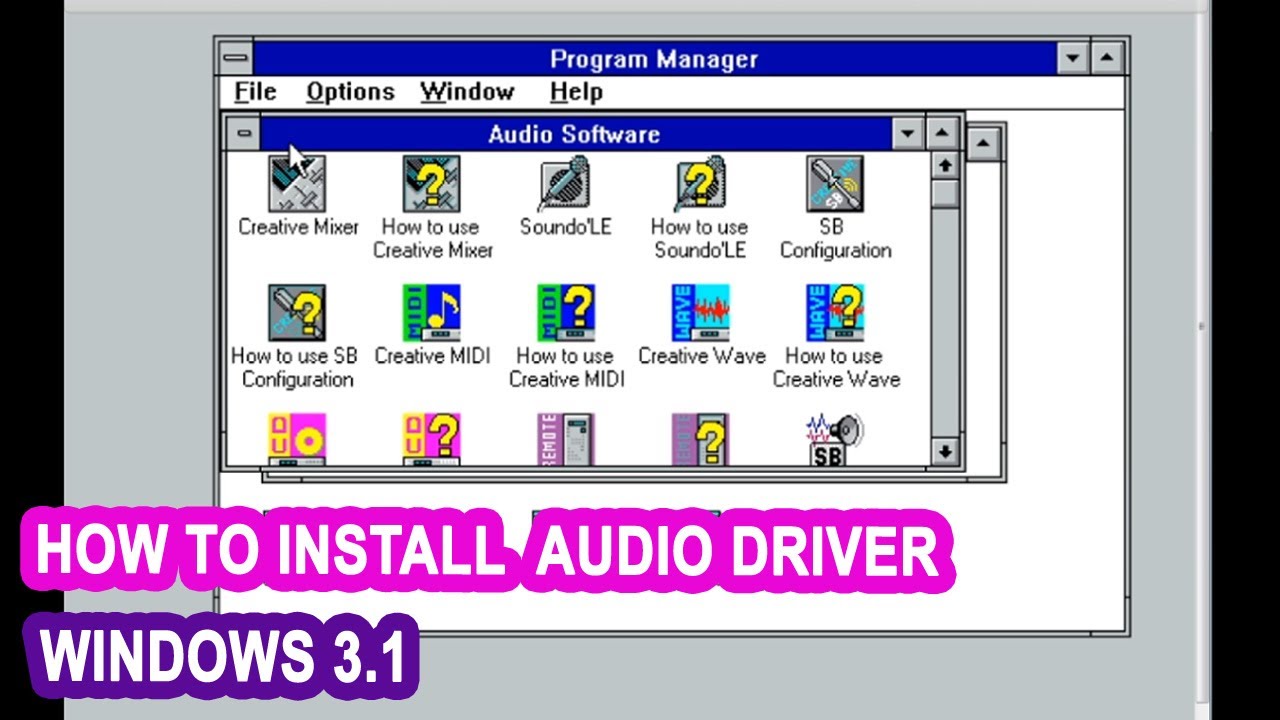
Task: Open the How to use Creative Mixer icon
Action: pyautogui.click(x=432, y=184)
